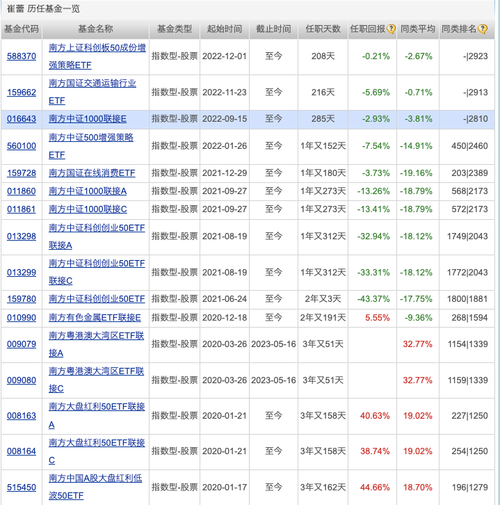
Task: Open fund code 560100 link
Action: (22, 146)
